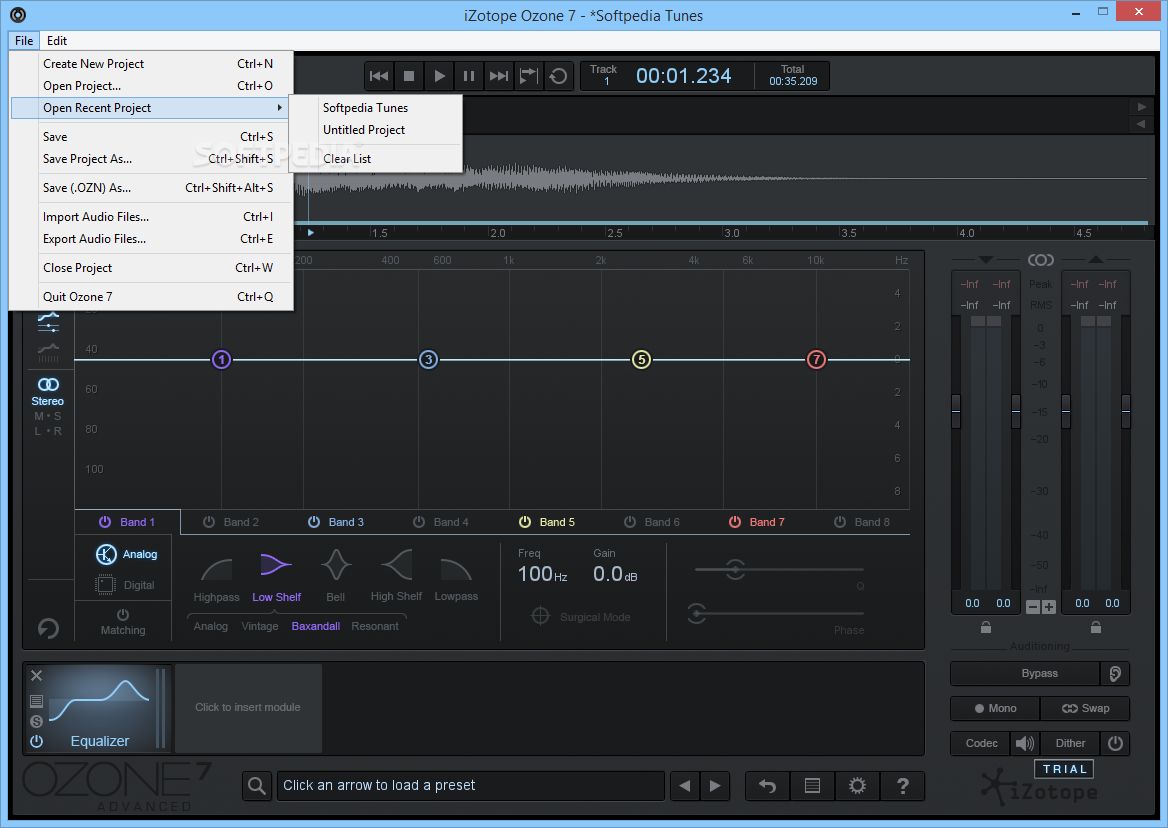This screenshot has width=1168, height=828.
Task: Enable EQ Matching mode
Action: 123,622
